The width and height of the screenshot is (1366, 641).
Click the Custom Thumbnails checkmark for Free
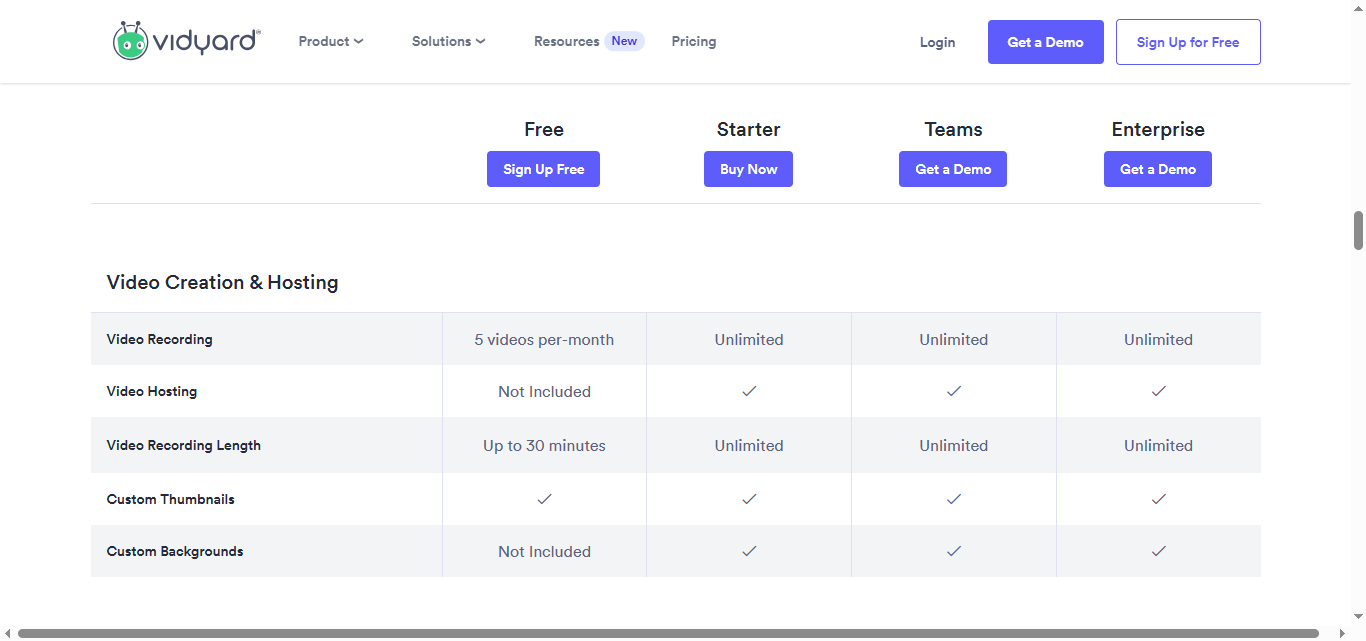(x=545, y=498)
